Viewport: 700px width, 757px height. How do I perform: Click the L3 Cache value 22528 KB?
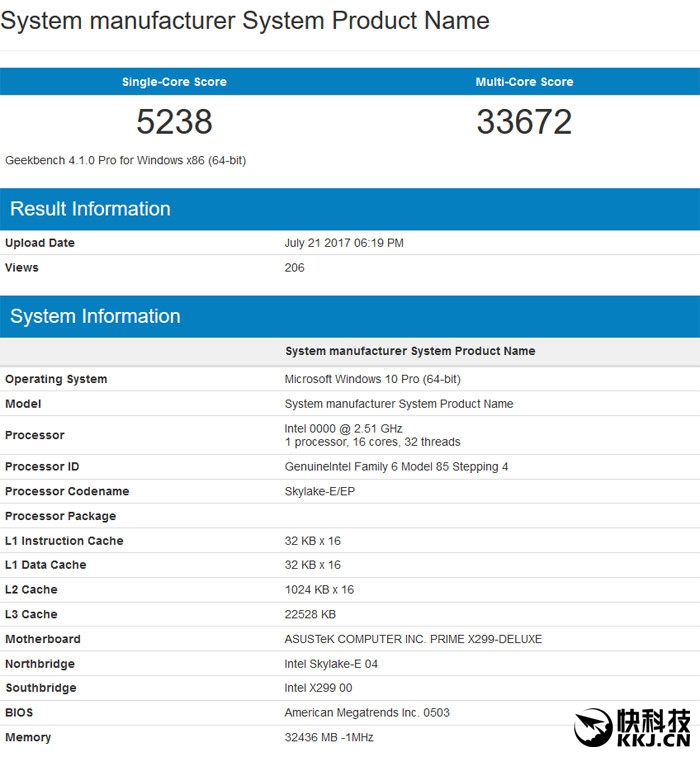(310, 614)
